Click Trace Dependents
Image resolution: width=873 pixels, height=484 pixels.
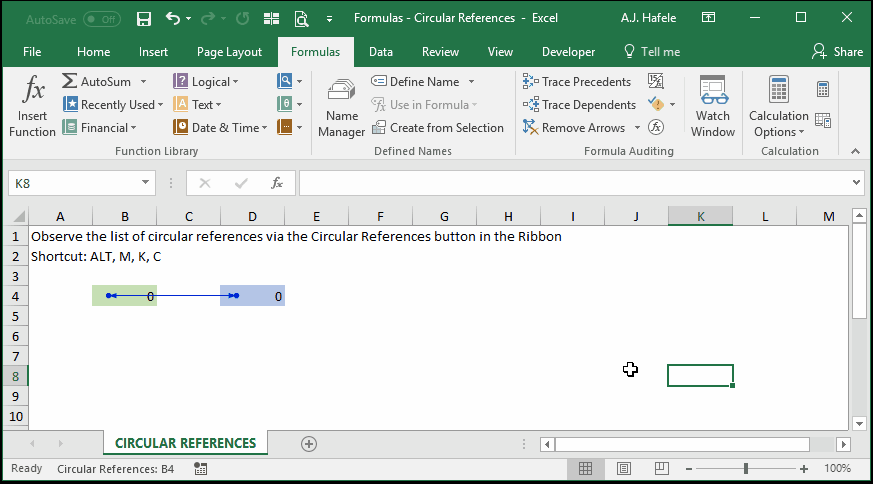tap(579, 105)
